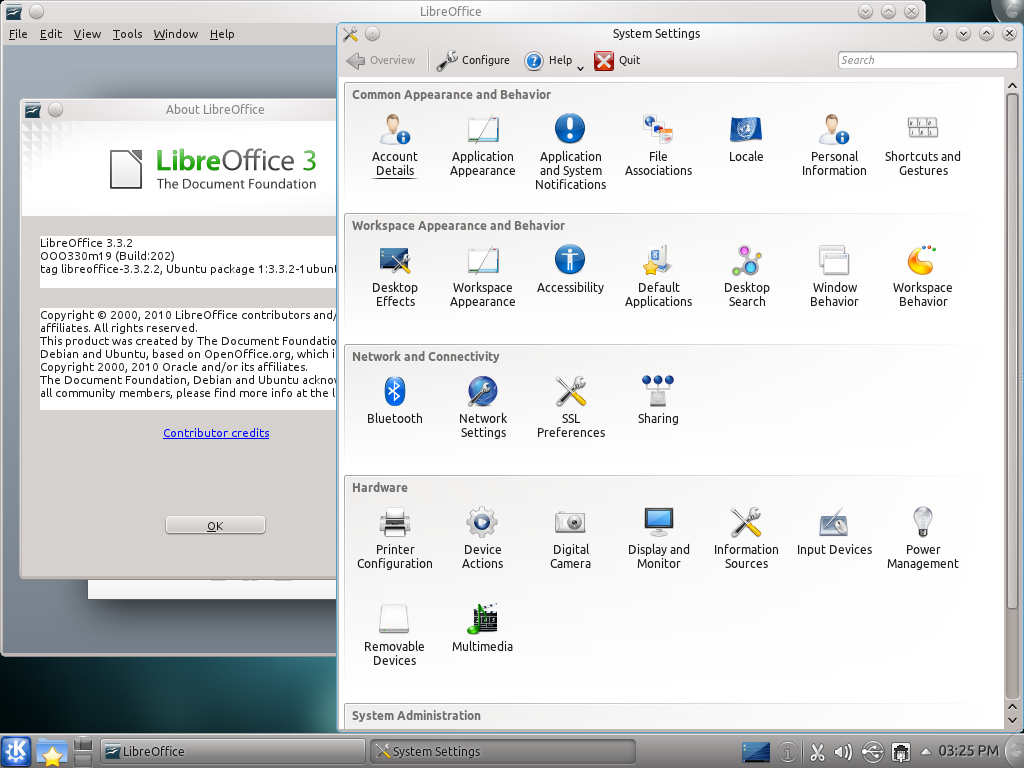Viewport: 1024px width, 768px height.
Task: Switch to LibreOffice taskbar entry
Action: [x=232, y=752]
